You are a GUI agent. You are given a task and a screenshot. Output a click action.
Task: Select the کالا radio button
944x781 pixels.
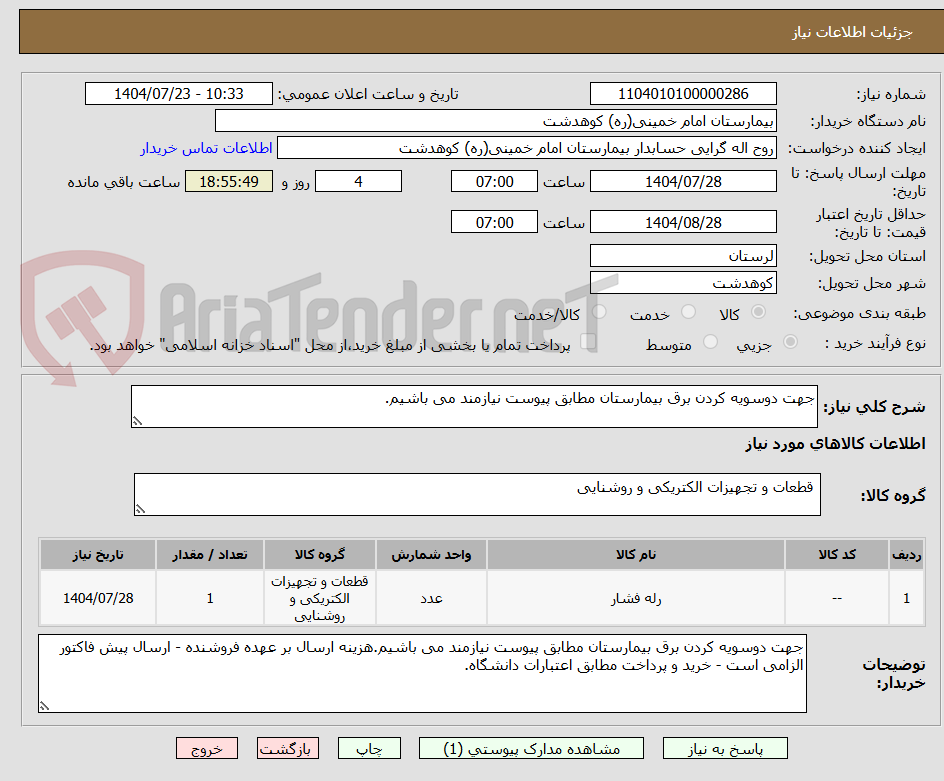[758, 312]
